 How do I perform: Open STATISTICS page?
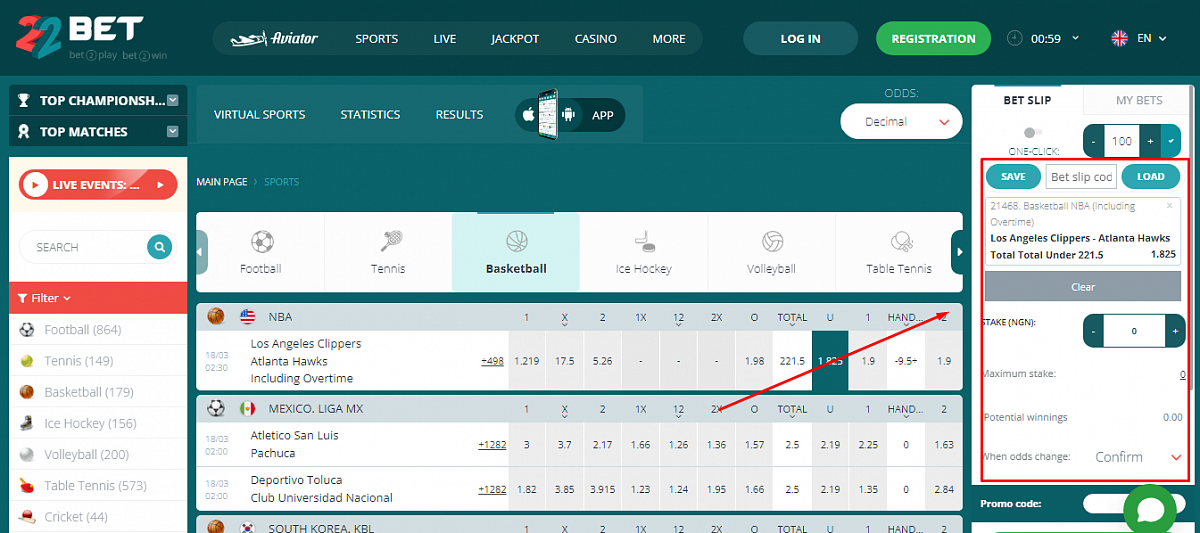370,115
